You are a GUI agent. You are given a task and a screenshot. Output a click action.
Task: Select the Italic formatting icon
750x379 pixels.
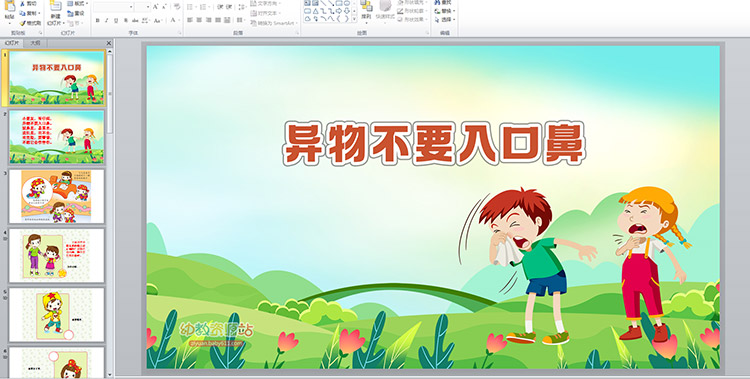click(107, 21)
